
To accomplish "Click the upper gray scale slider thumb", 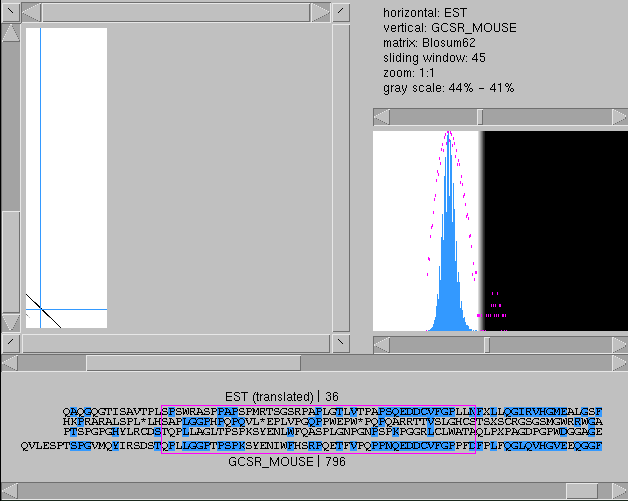I will (480, 117).
